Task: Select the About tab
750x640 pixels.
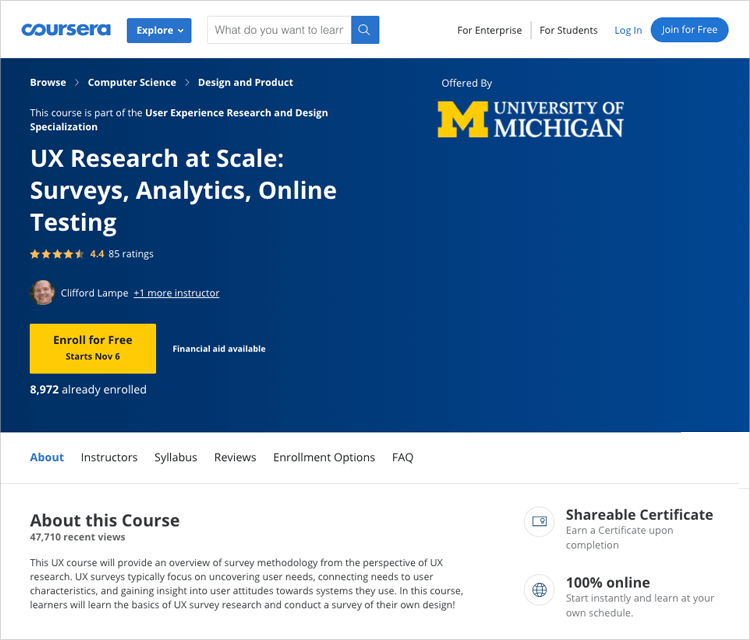Action: point(47,457)
